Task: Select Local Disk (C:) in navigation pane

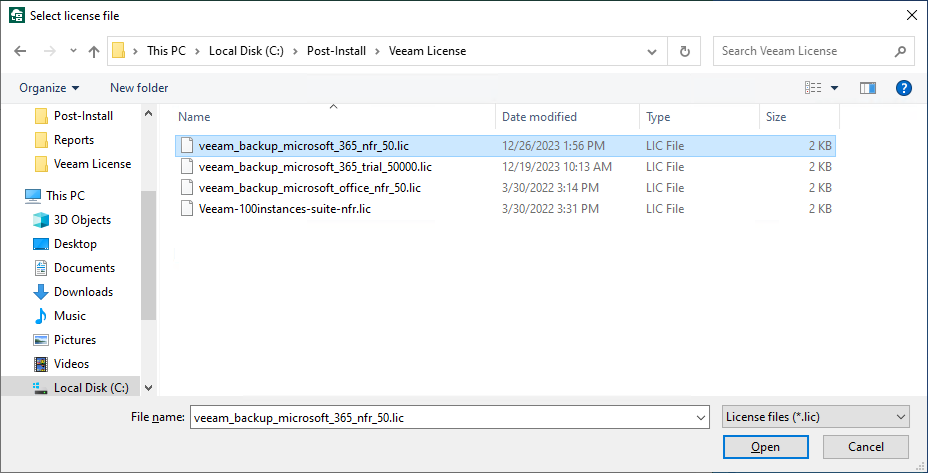Action: pos(70,388)
